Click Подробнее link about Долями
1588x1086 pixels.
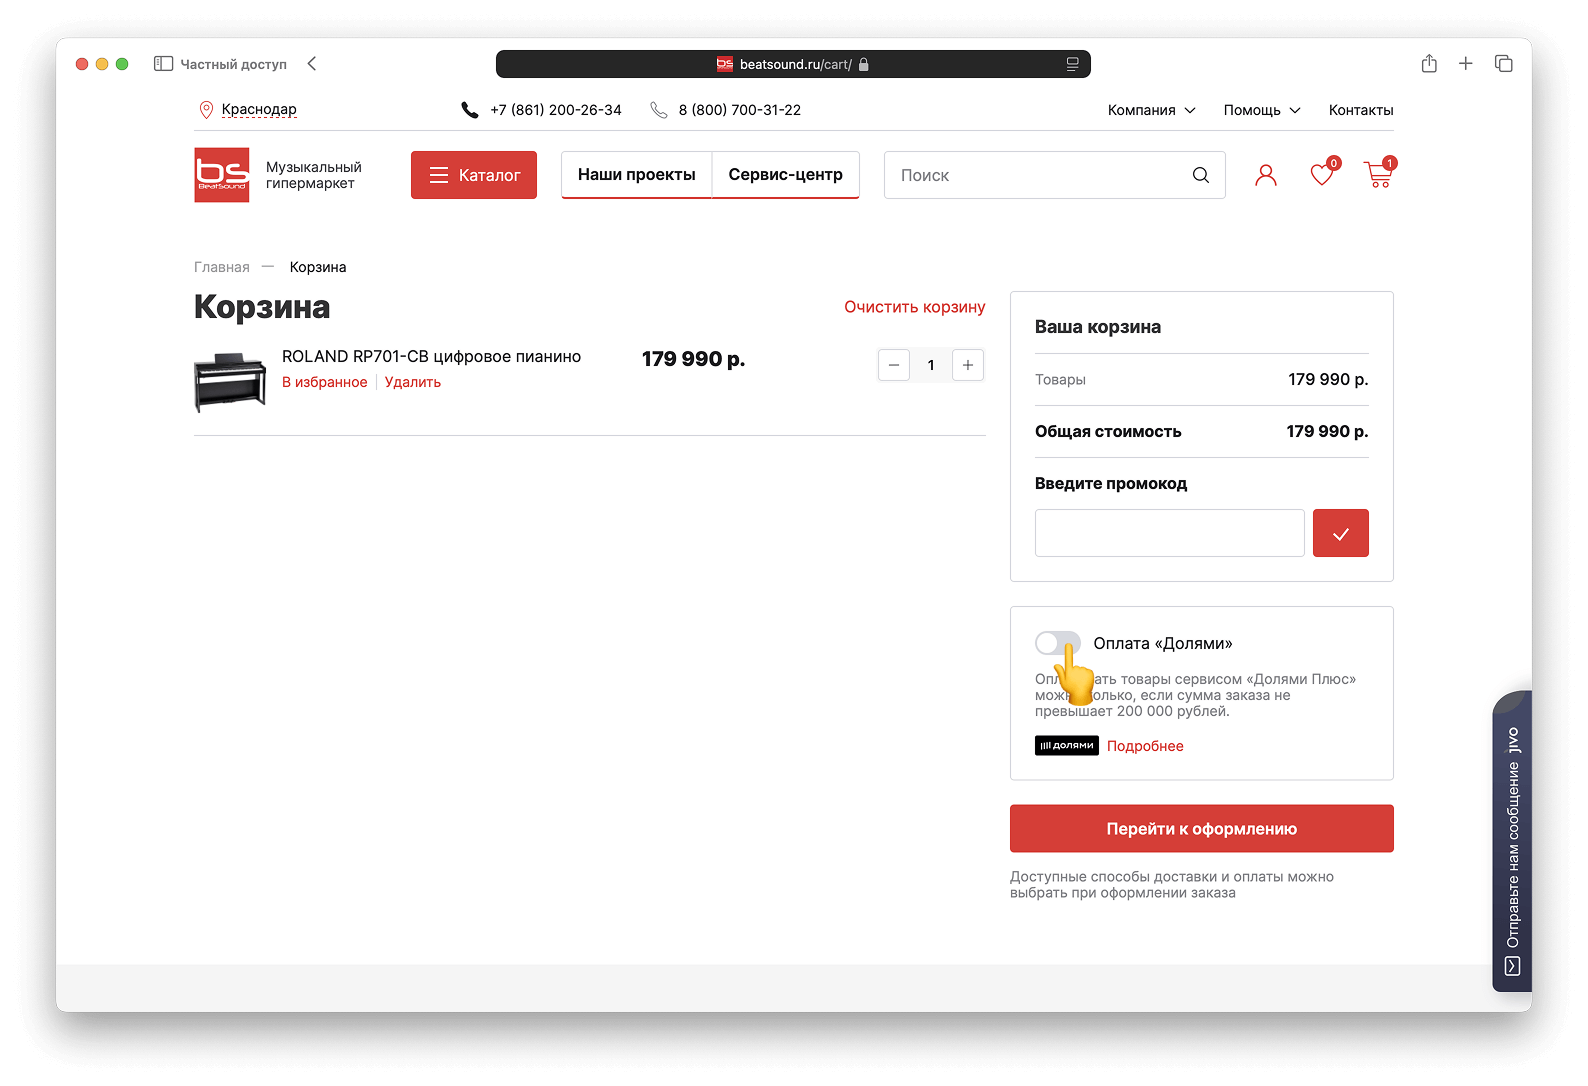click(1145, 746)
